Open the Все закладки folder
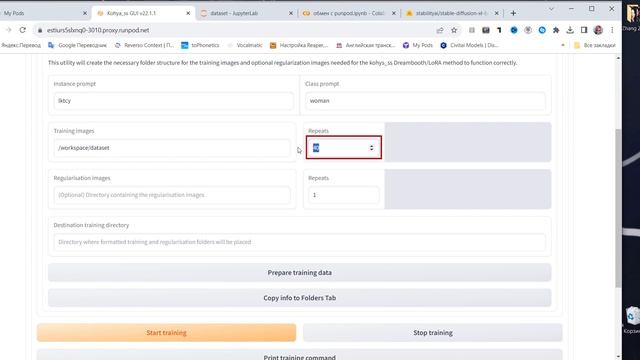This screenshot has width=640, height=360. pyautogui.click(x=595, y=45)
